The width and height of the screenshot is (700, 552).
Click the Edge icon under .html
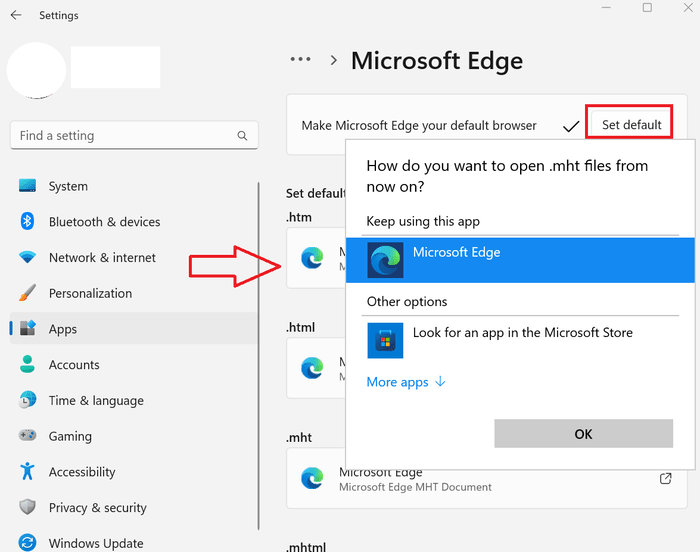coord(312,368)
